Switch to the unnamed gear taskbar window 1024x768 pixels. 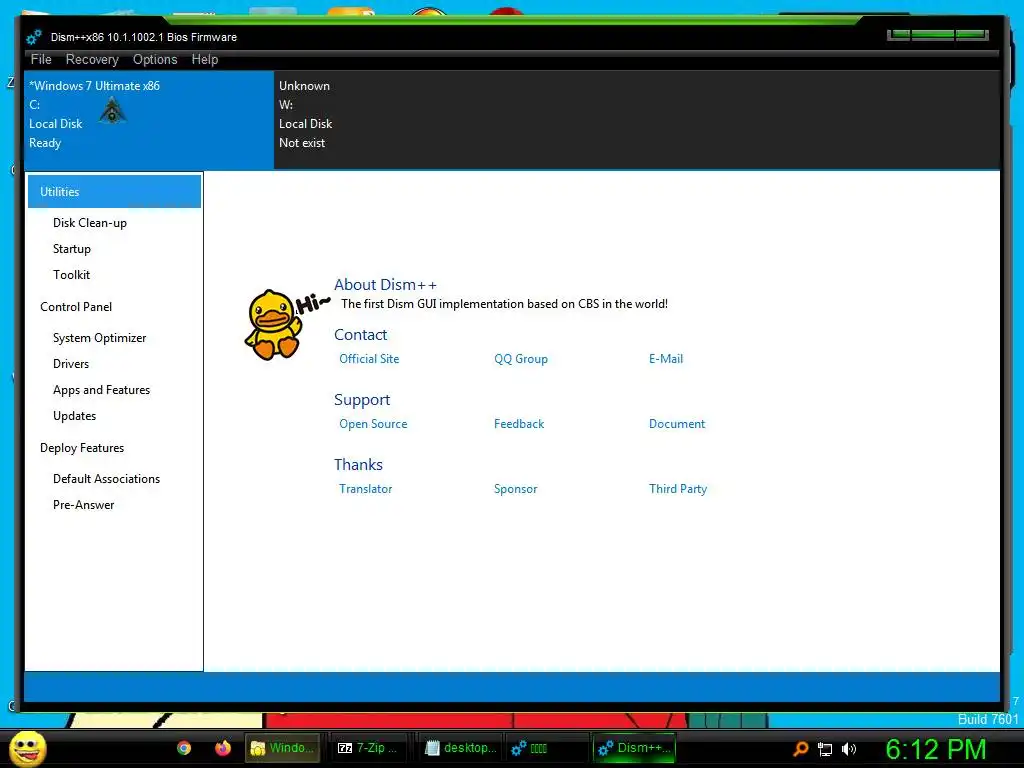tap(545, 748)
